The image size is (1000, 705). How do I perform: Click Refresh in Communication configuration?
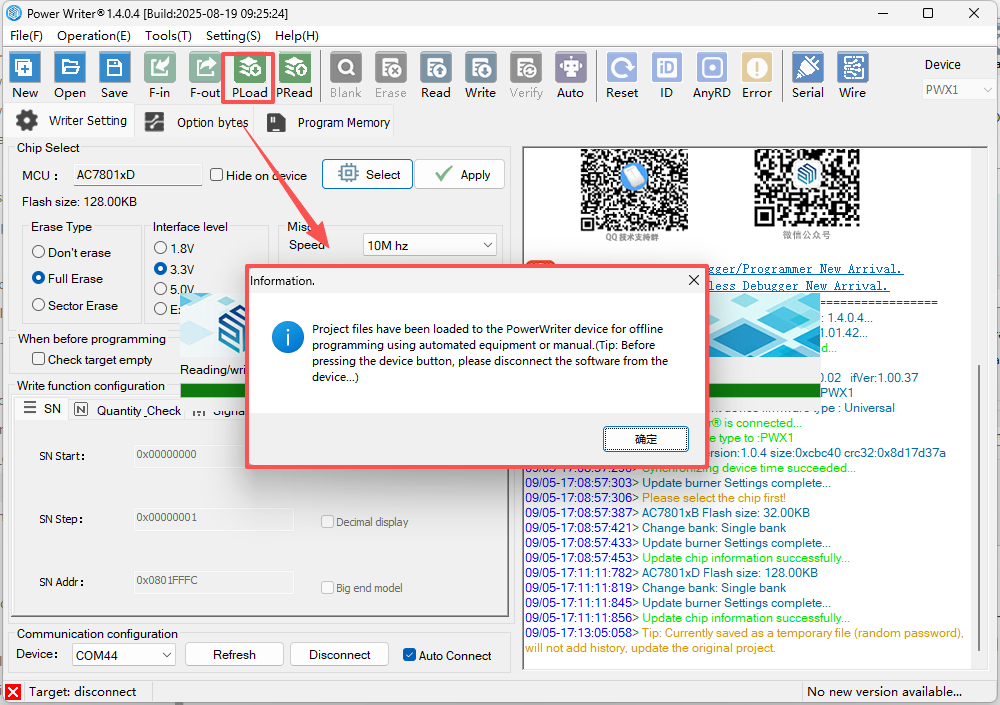point(234,655)
